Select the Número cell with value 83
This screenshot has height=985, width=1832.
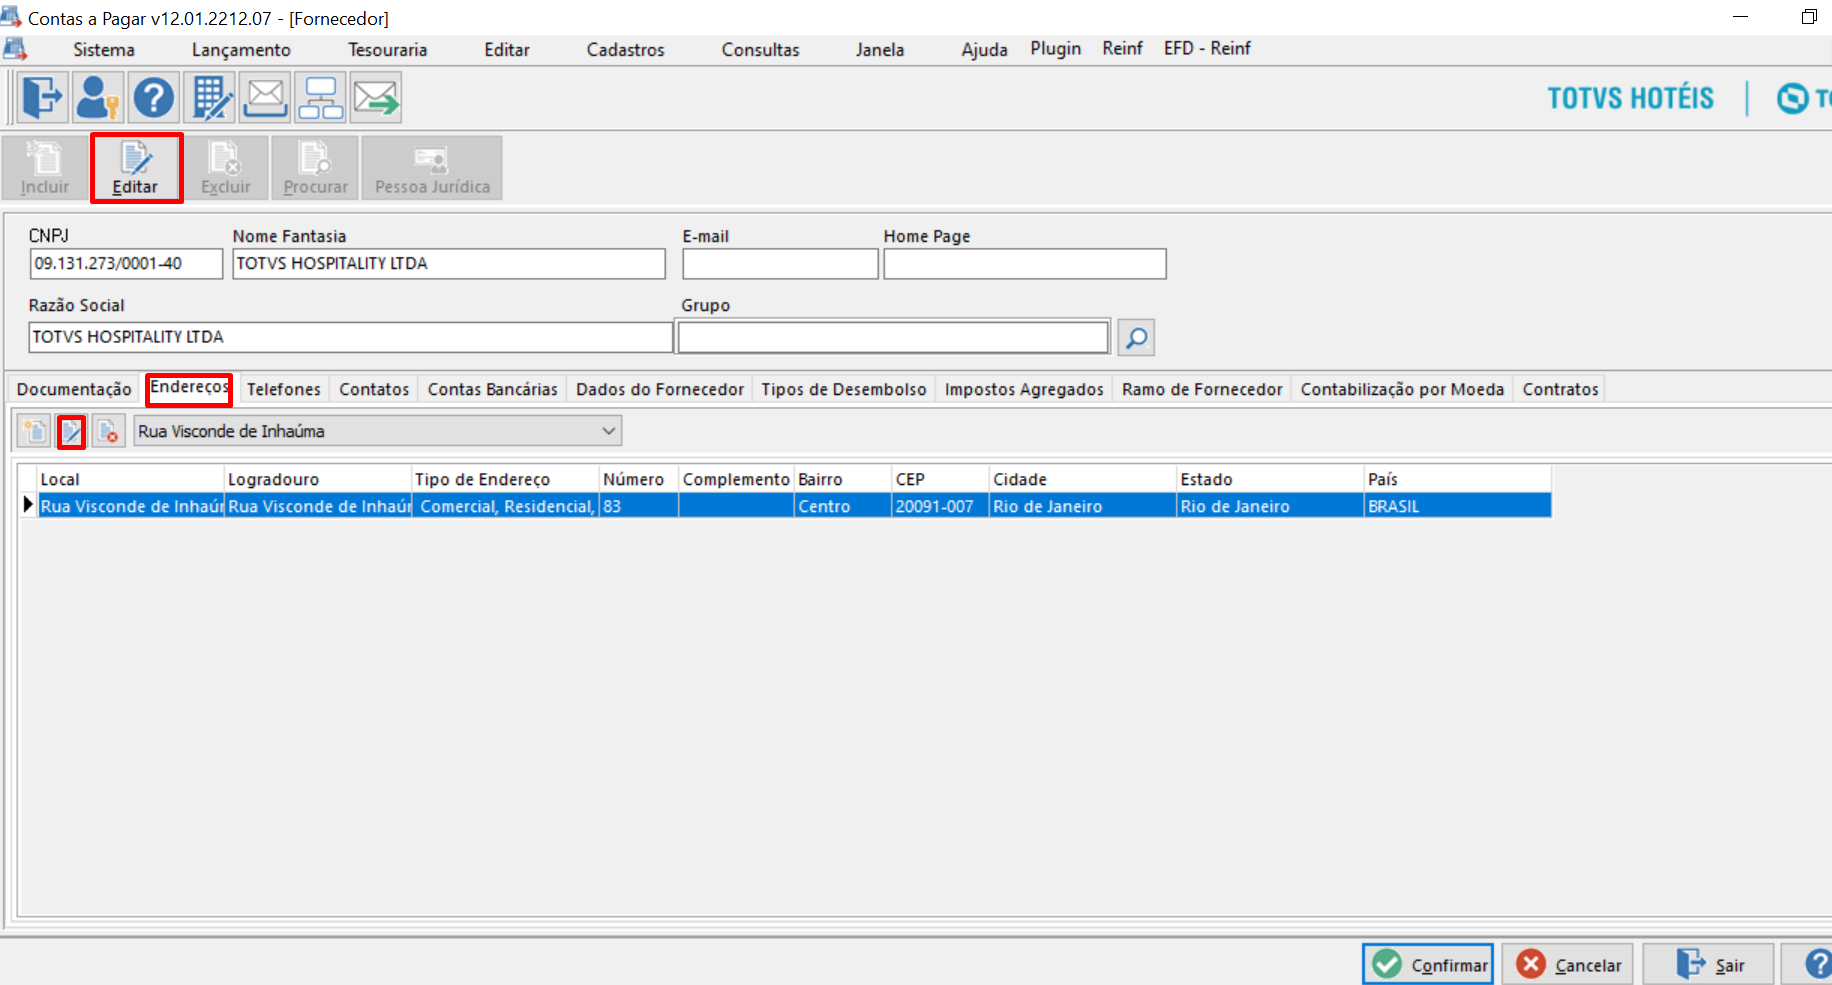click(639, 506)
